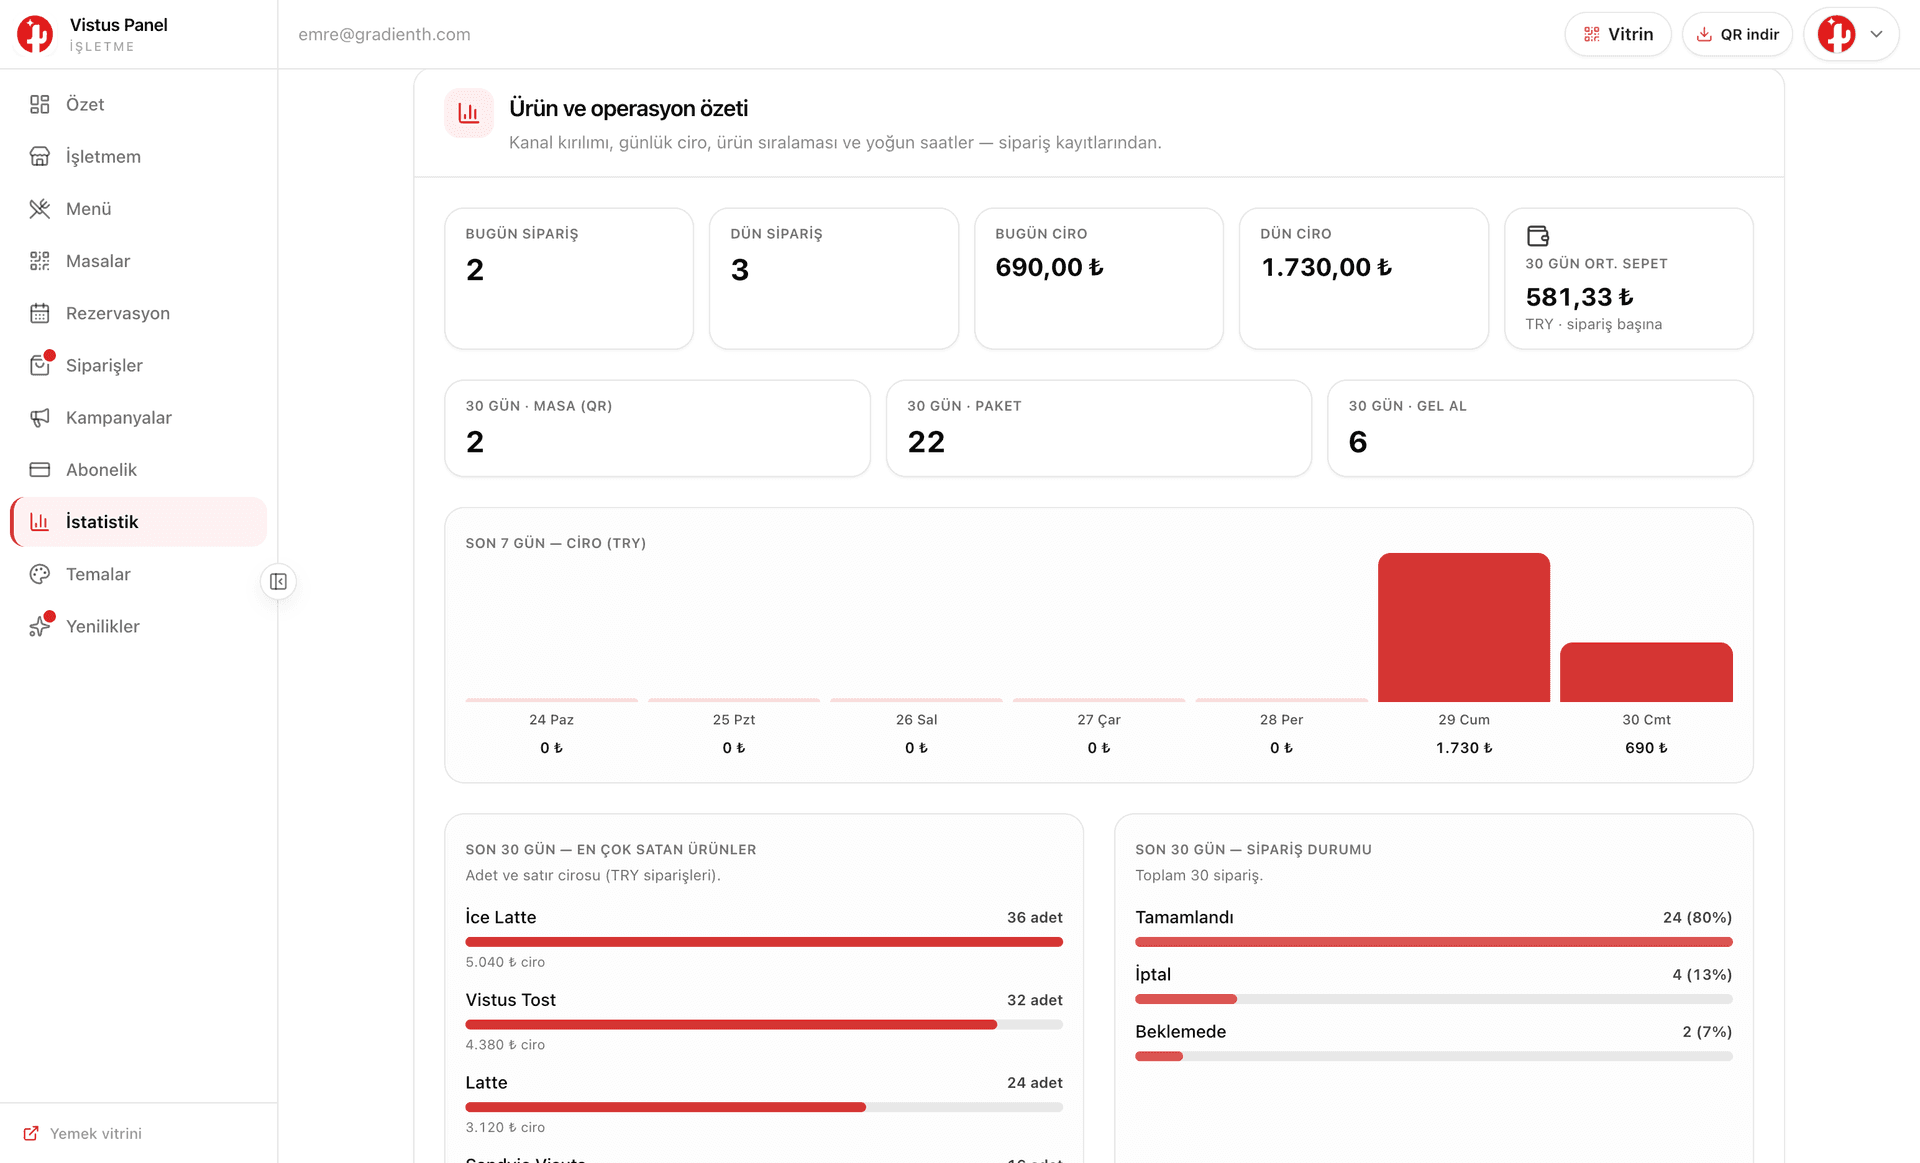Click the '24 (80%)' Tamamlandı value
Image resolution: width=1920 pixels, height=1163 pixels.
(1697, 917)
